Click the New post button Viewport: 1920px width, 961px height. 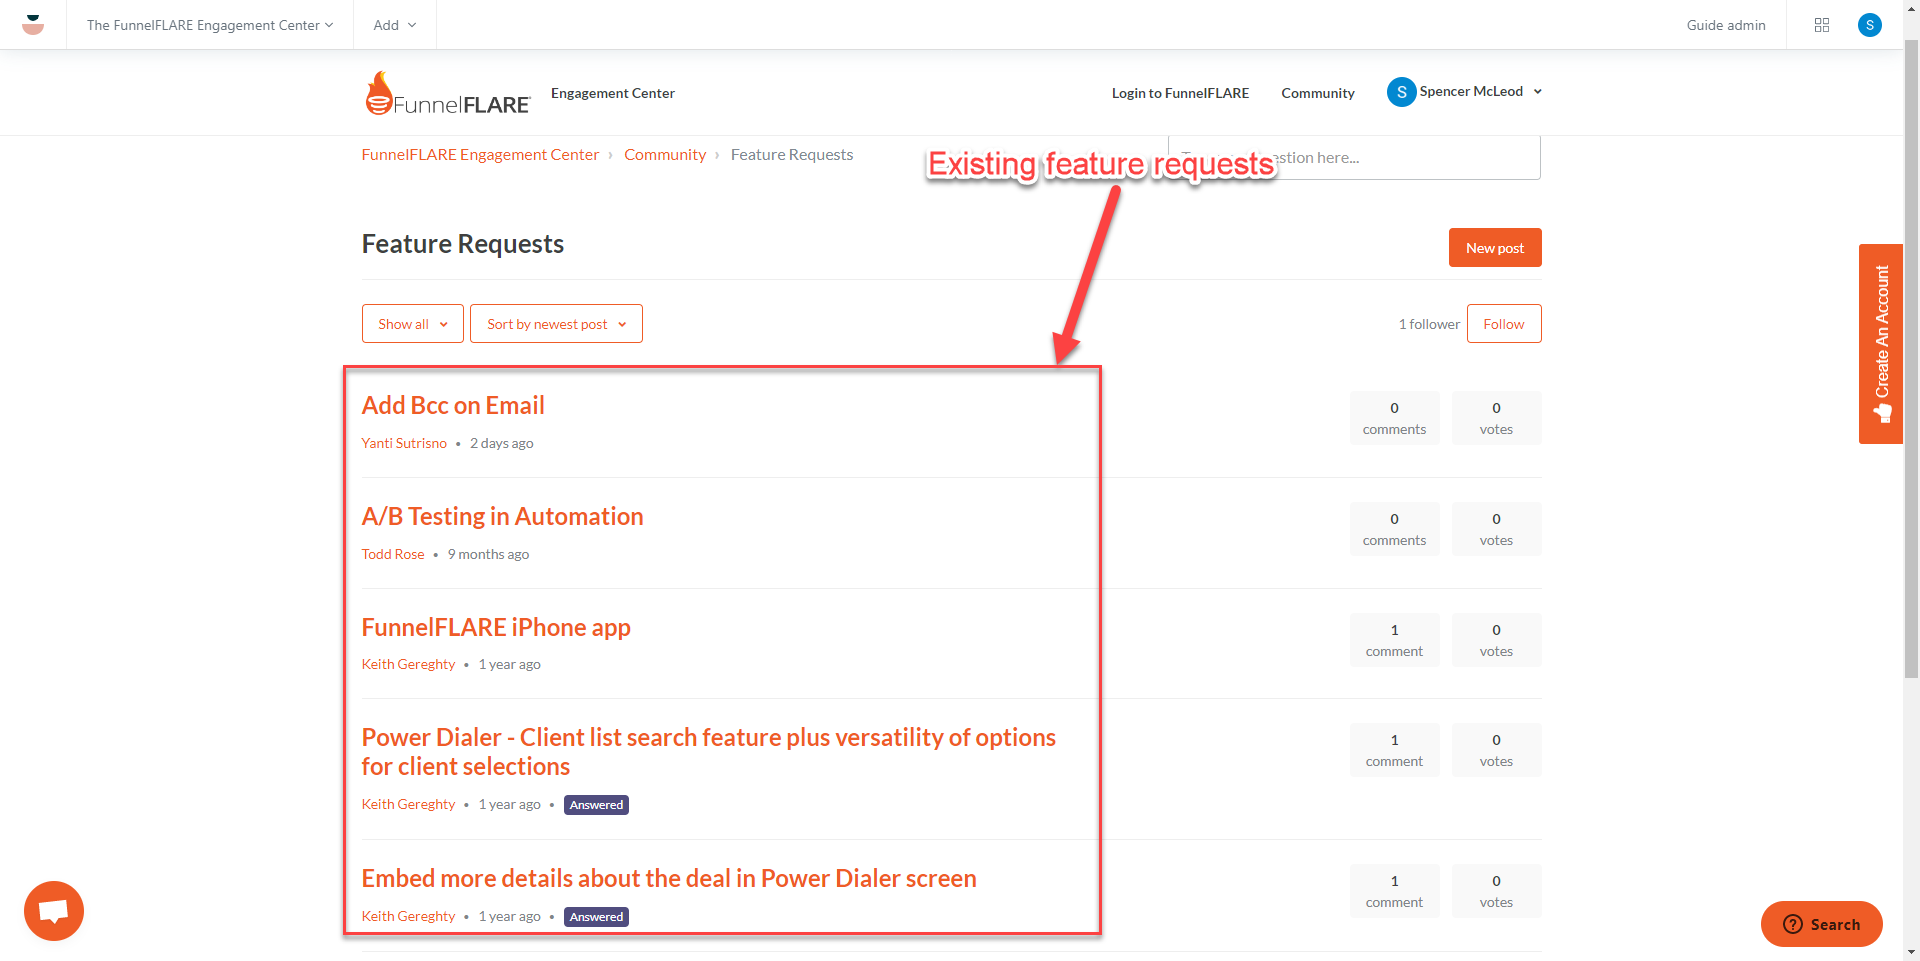pos(1495,248)
